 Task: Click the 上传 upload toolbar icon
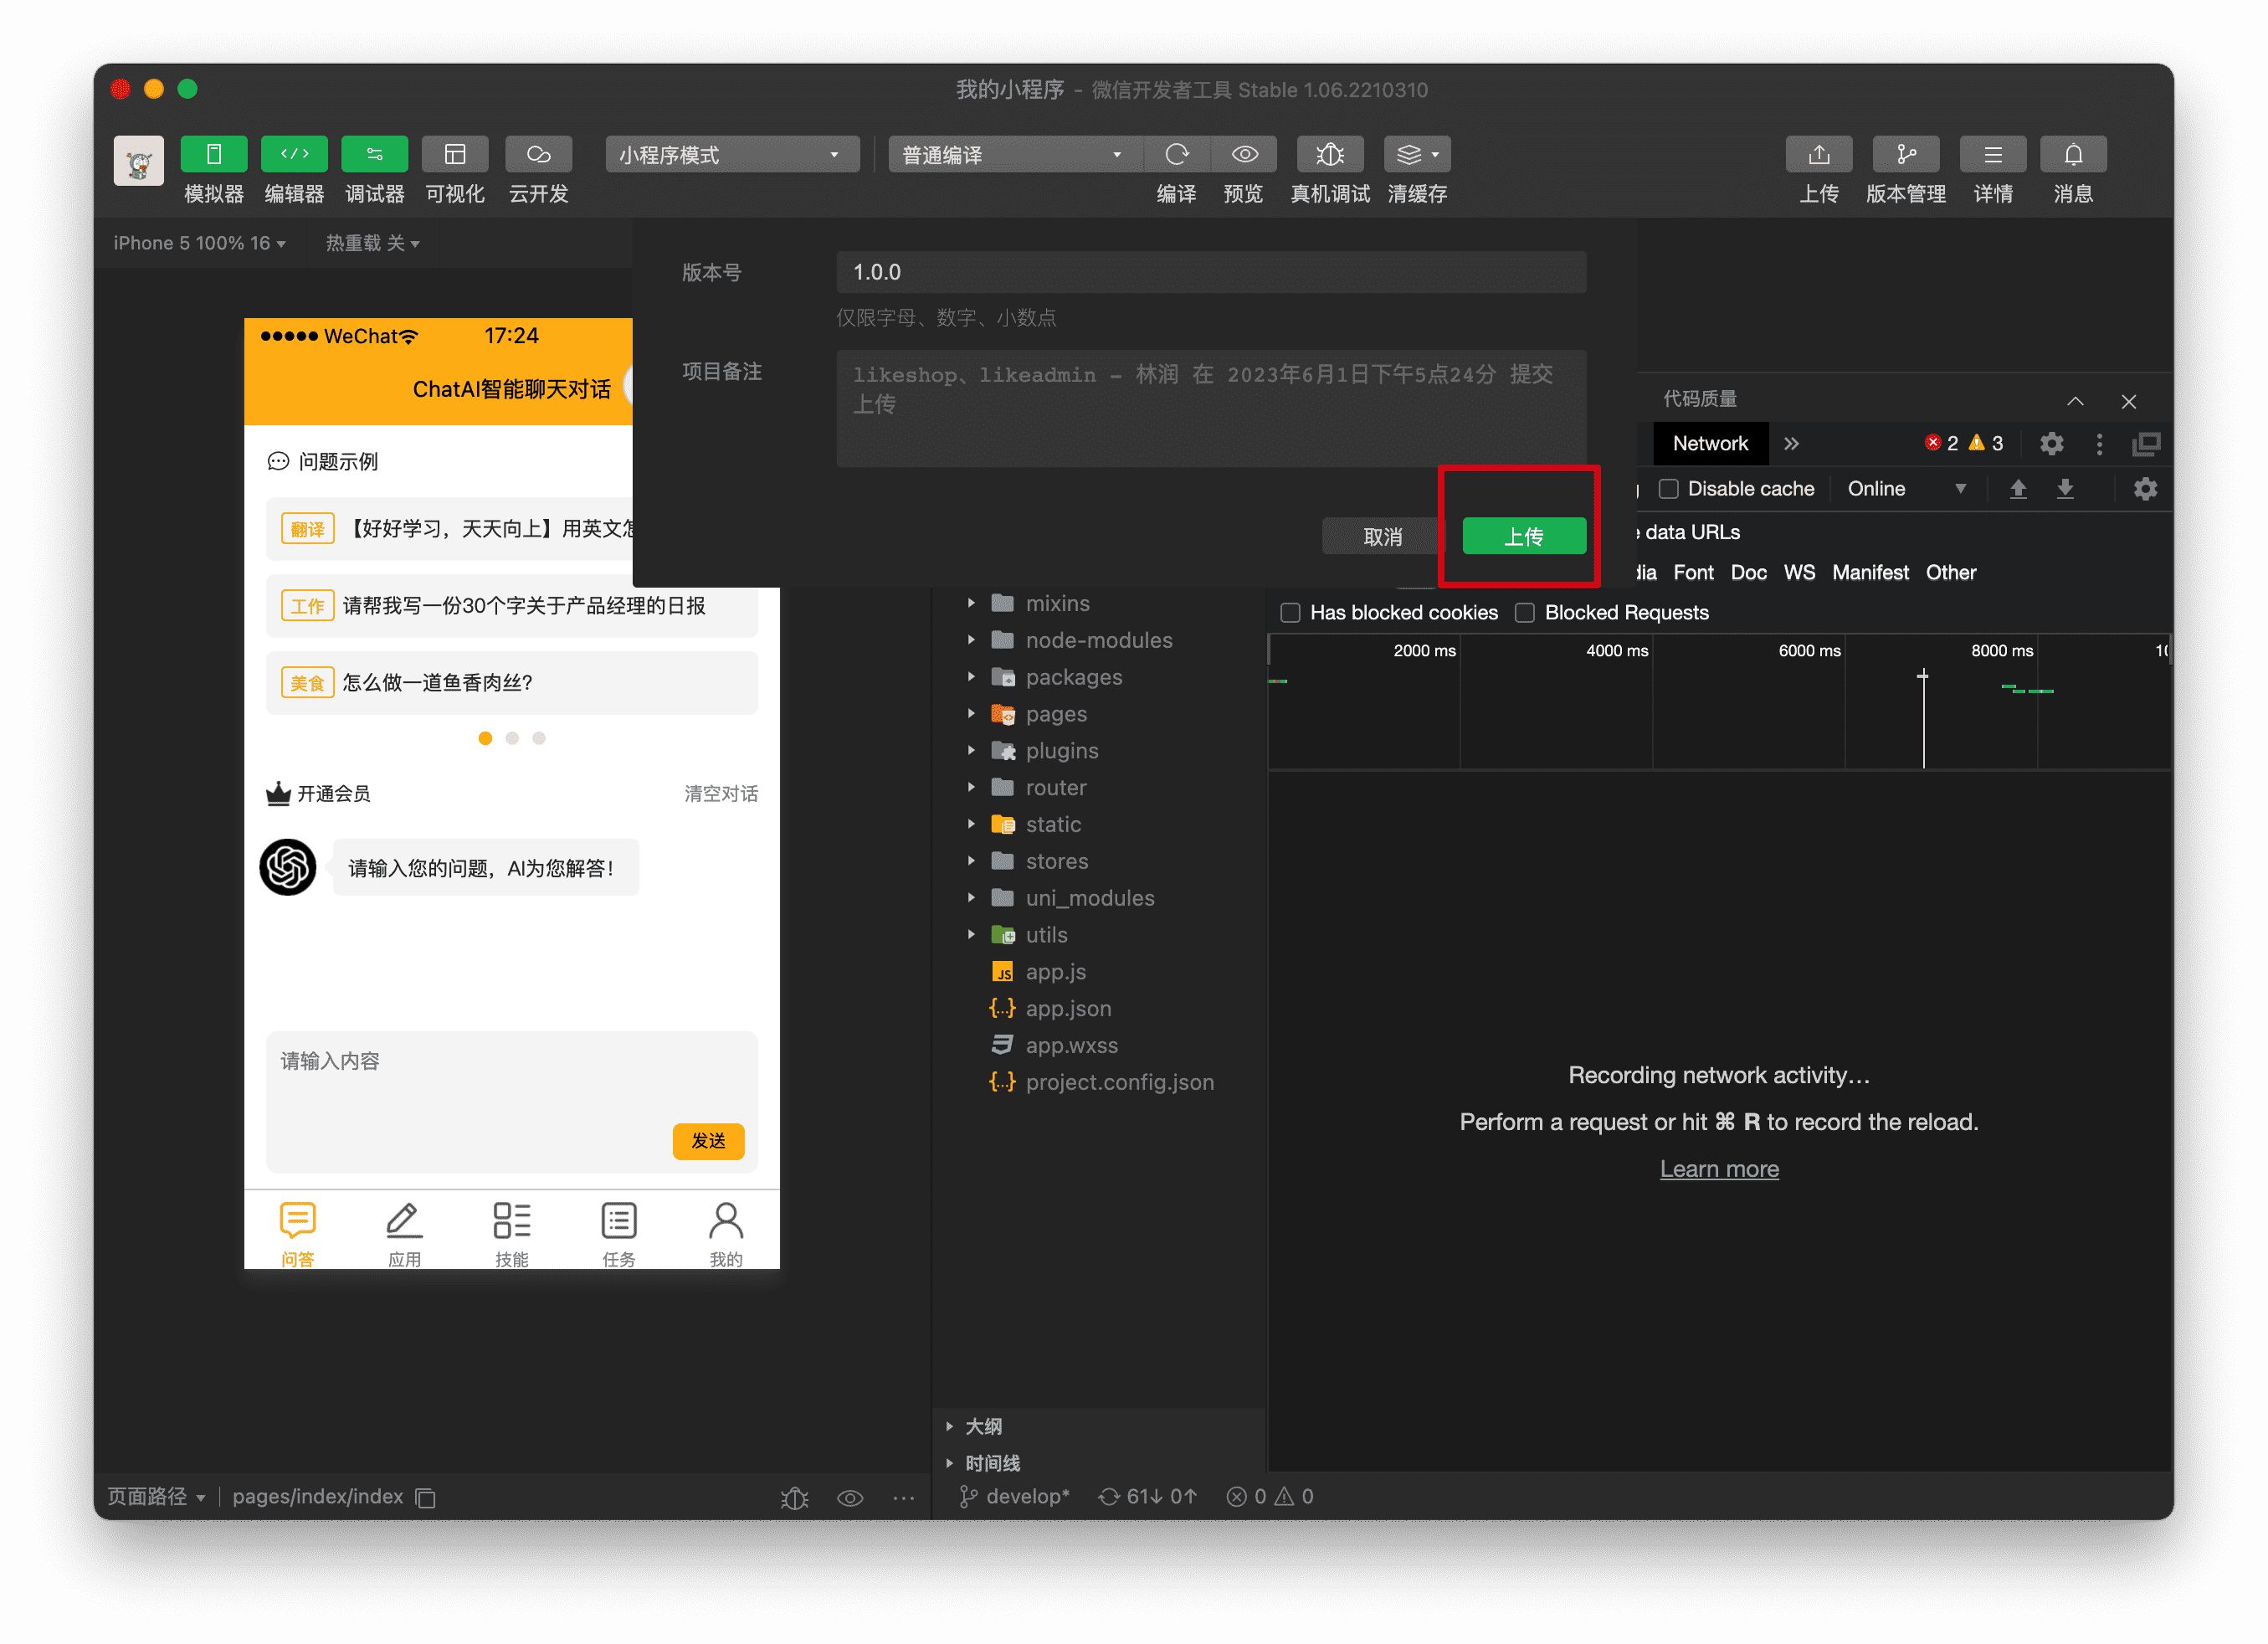point(1819,154)
